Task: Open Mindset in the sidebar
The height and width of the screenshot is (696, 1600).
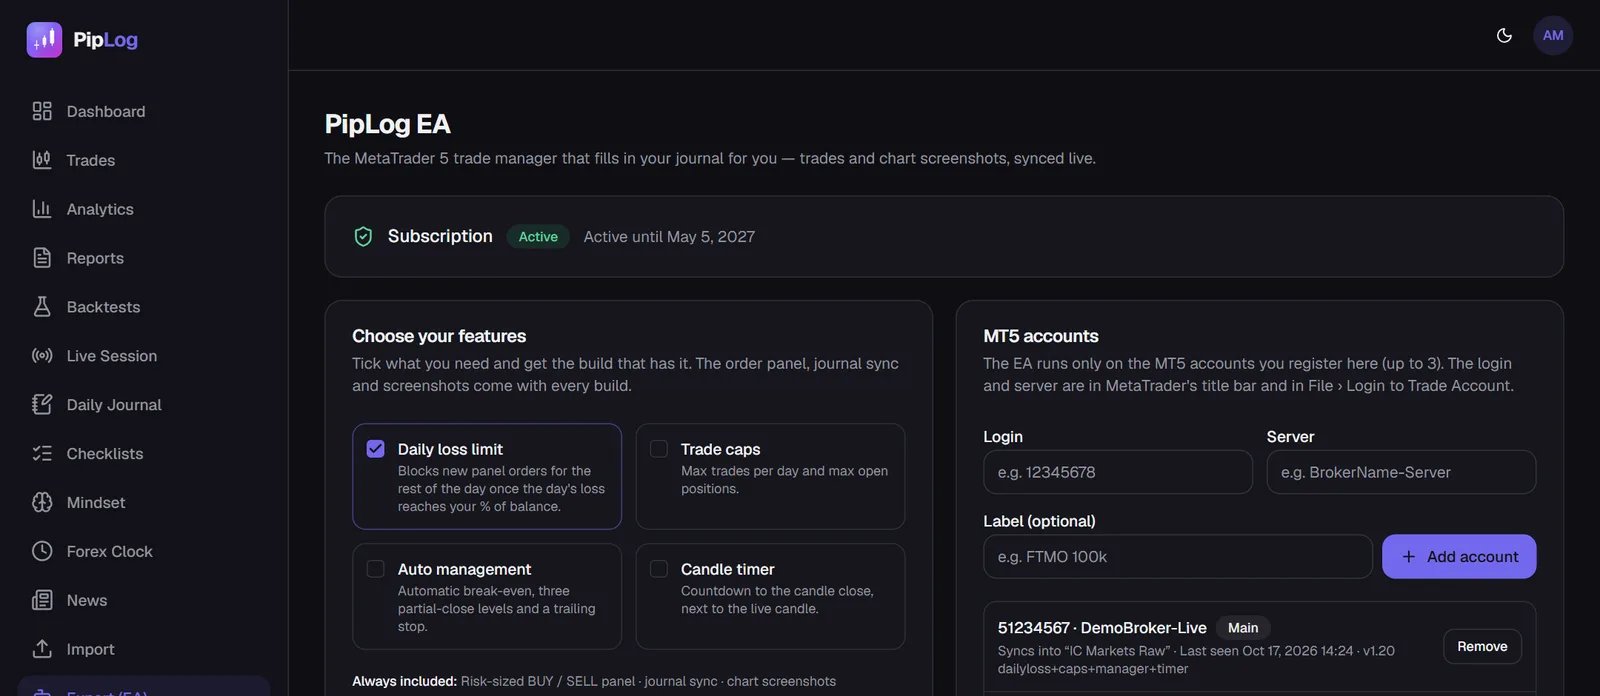Action: [144, 503]
